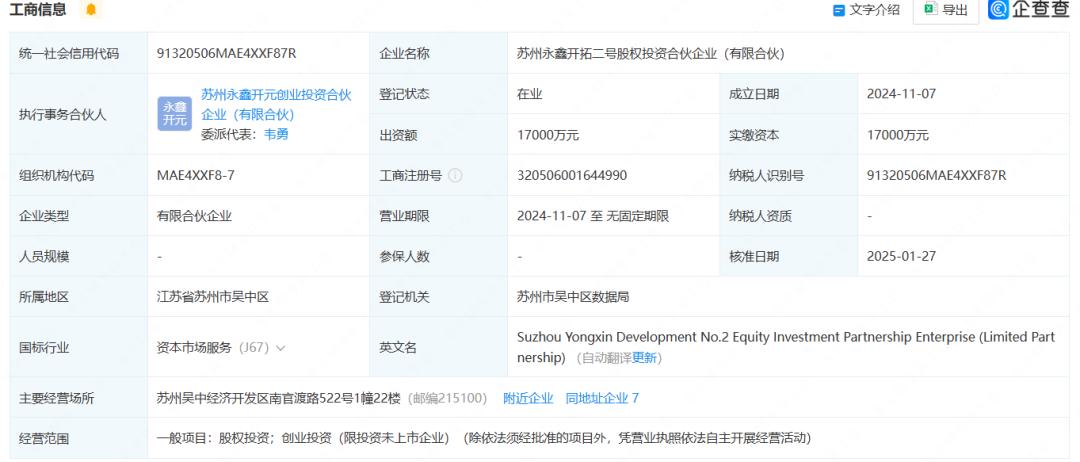This screenshot has width=1080, height=462.
Task: Open representative 韦勇's profile link
Action: (276, 134)
